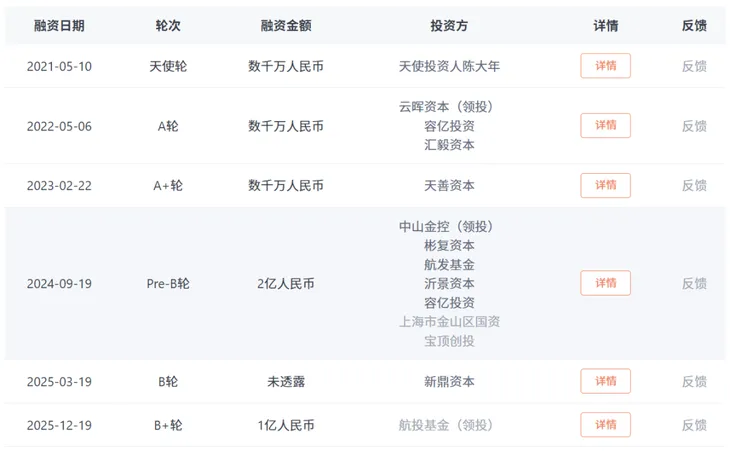Click 详情 for the B+轮 round
Viewport: 730px width, 451px height.
point(605,425)
